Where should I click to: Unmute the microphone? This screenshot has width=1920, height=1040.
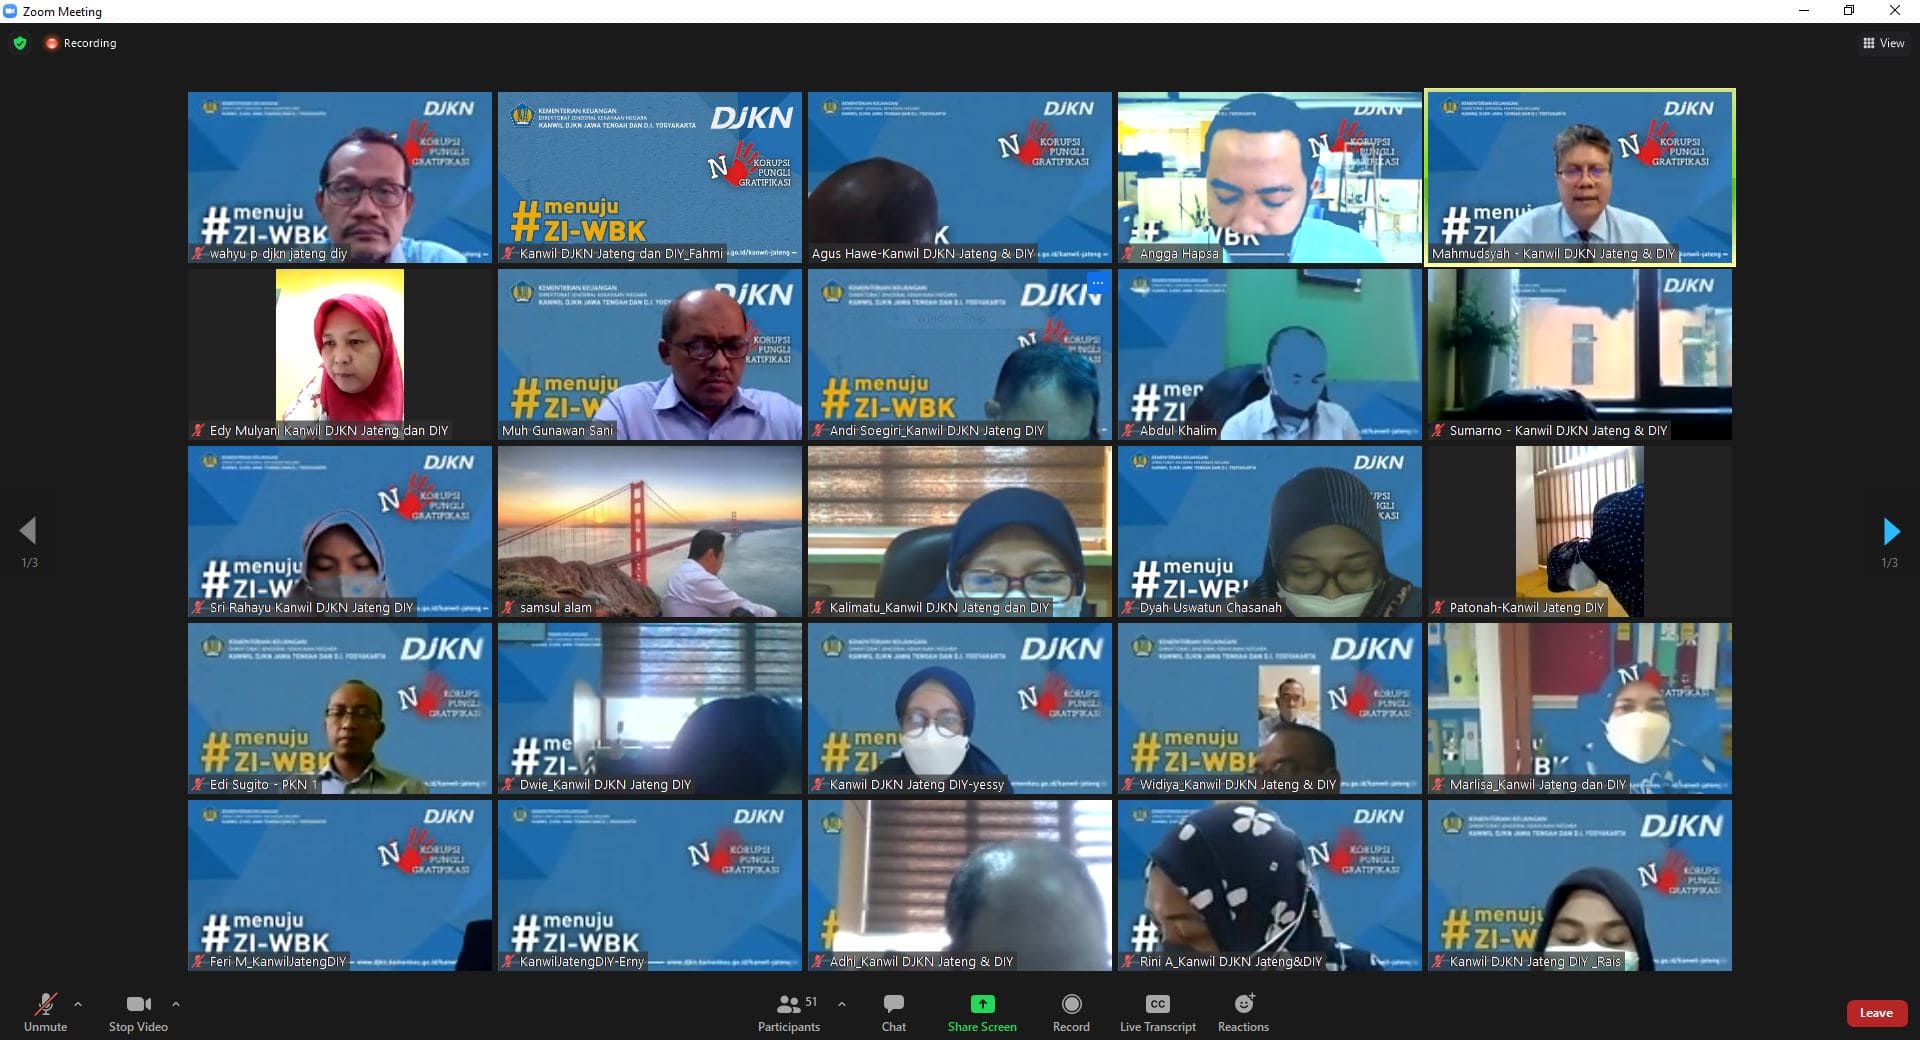click(x=45, y=1011)
